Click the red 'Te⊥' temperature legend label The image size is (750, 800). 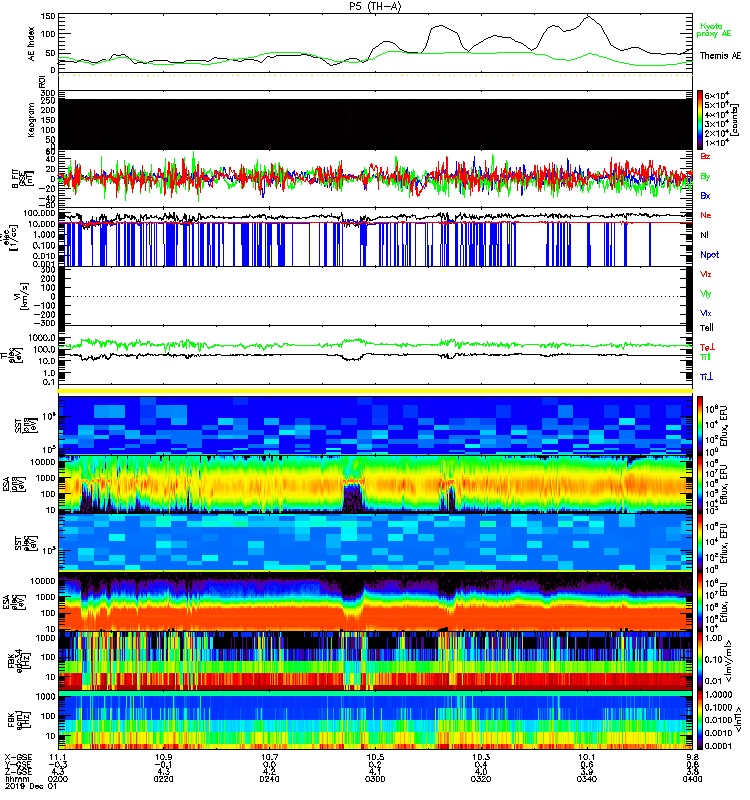pyautogui.click(x=707, y=347)
